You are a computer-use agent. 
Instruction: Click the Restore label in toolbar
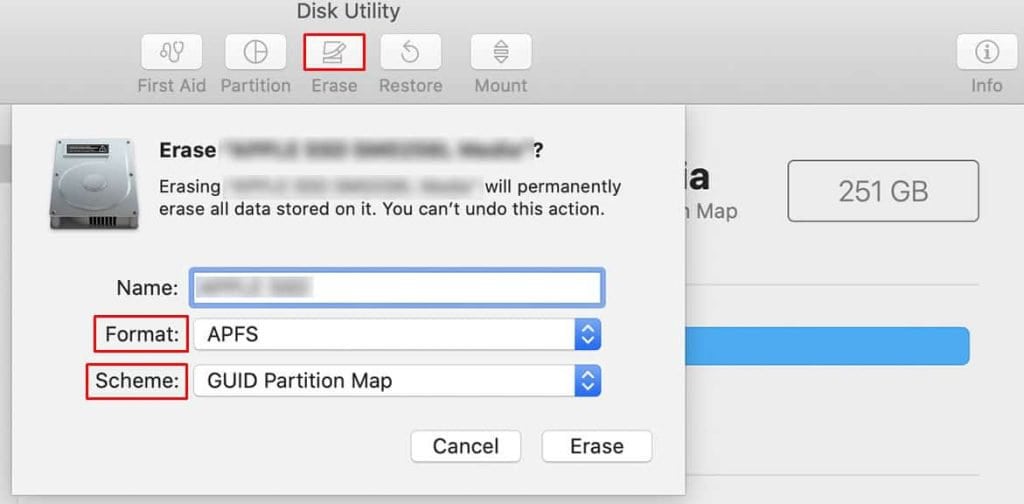[411, 86]
